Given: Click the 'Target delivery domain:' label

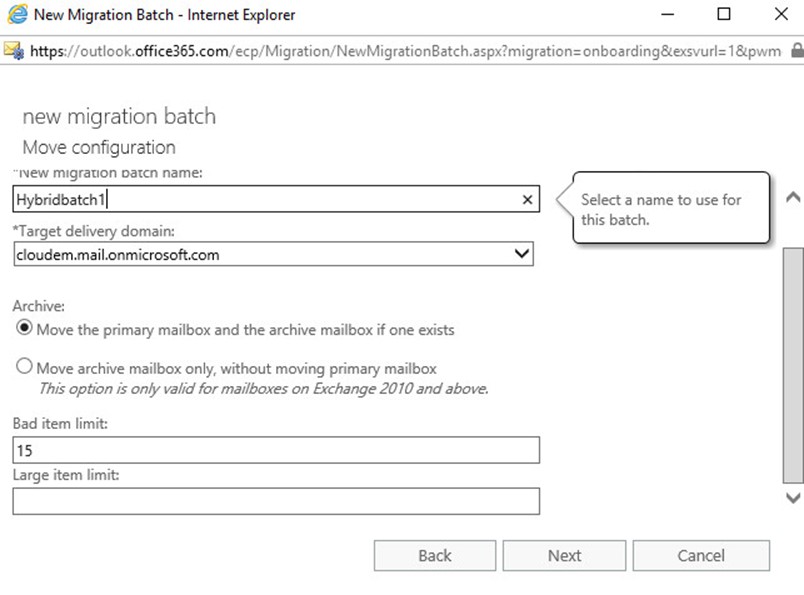Looking at the screenshot, I should (x=94, y=231).
